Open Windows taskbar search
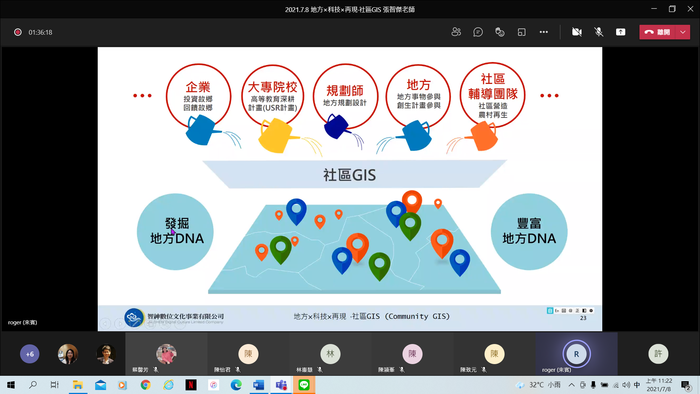The width and height of the screenshot is (700, 394). point(33,385)
